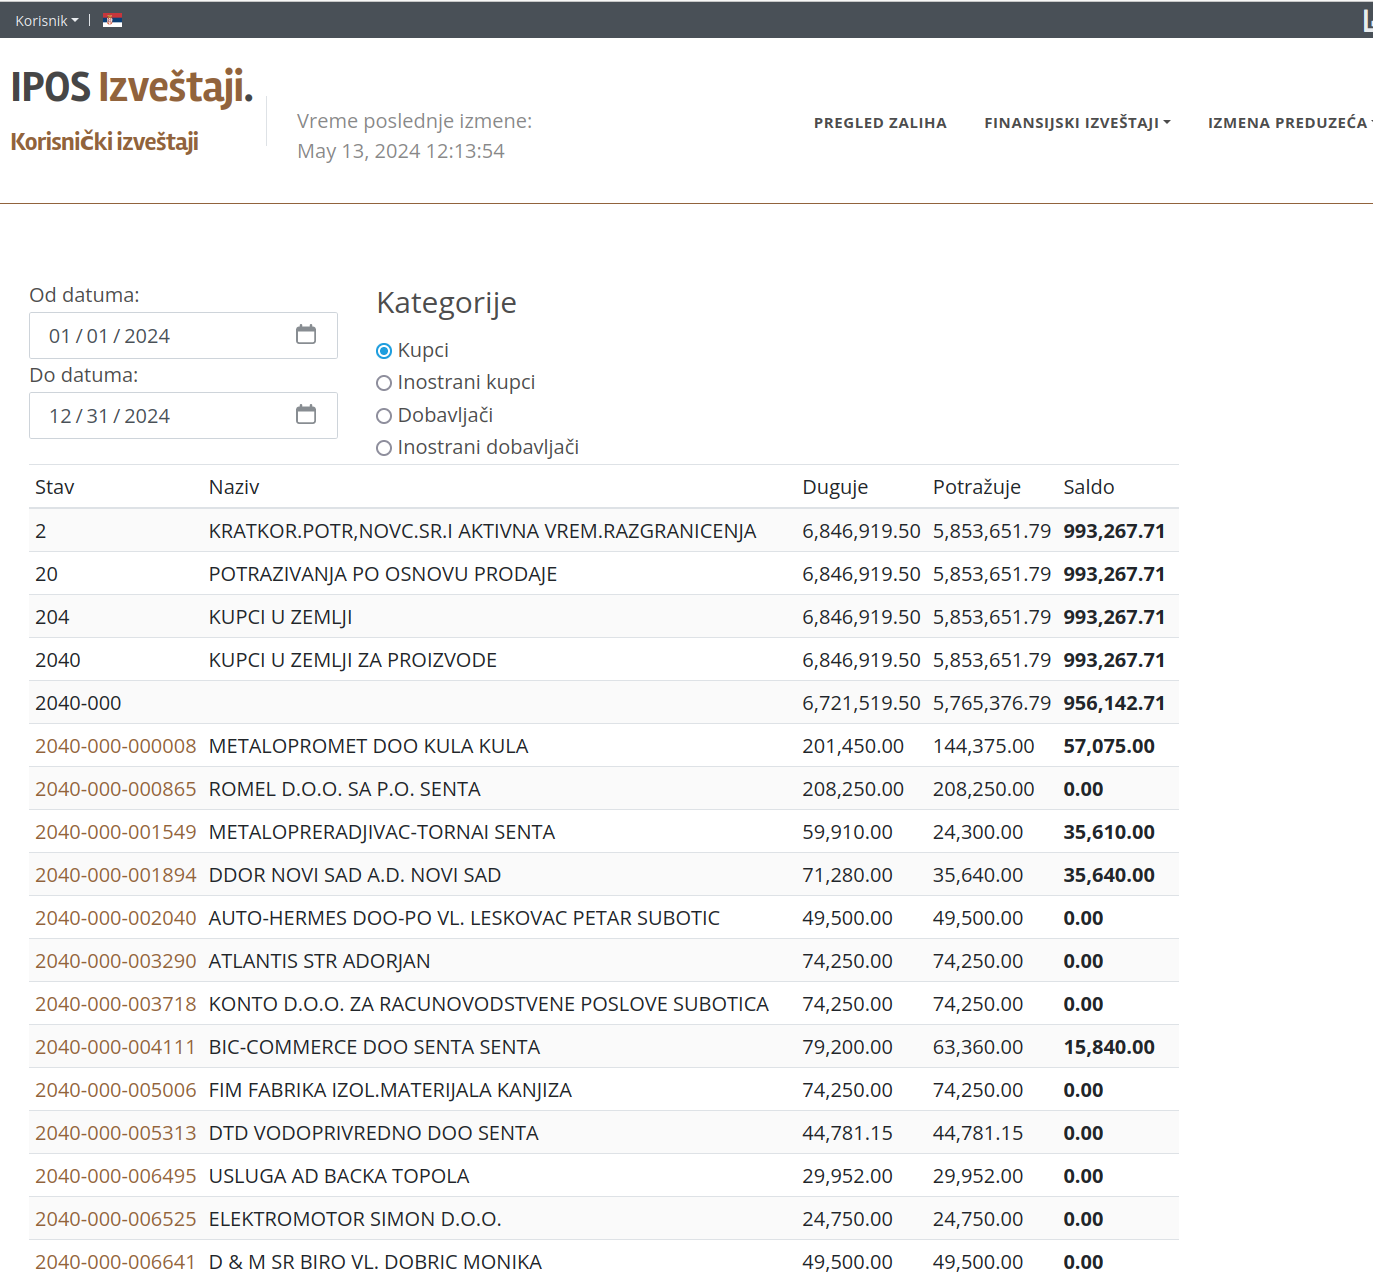
Task: Click the Serbian flag language icon
Action: point(112,20)
